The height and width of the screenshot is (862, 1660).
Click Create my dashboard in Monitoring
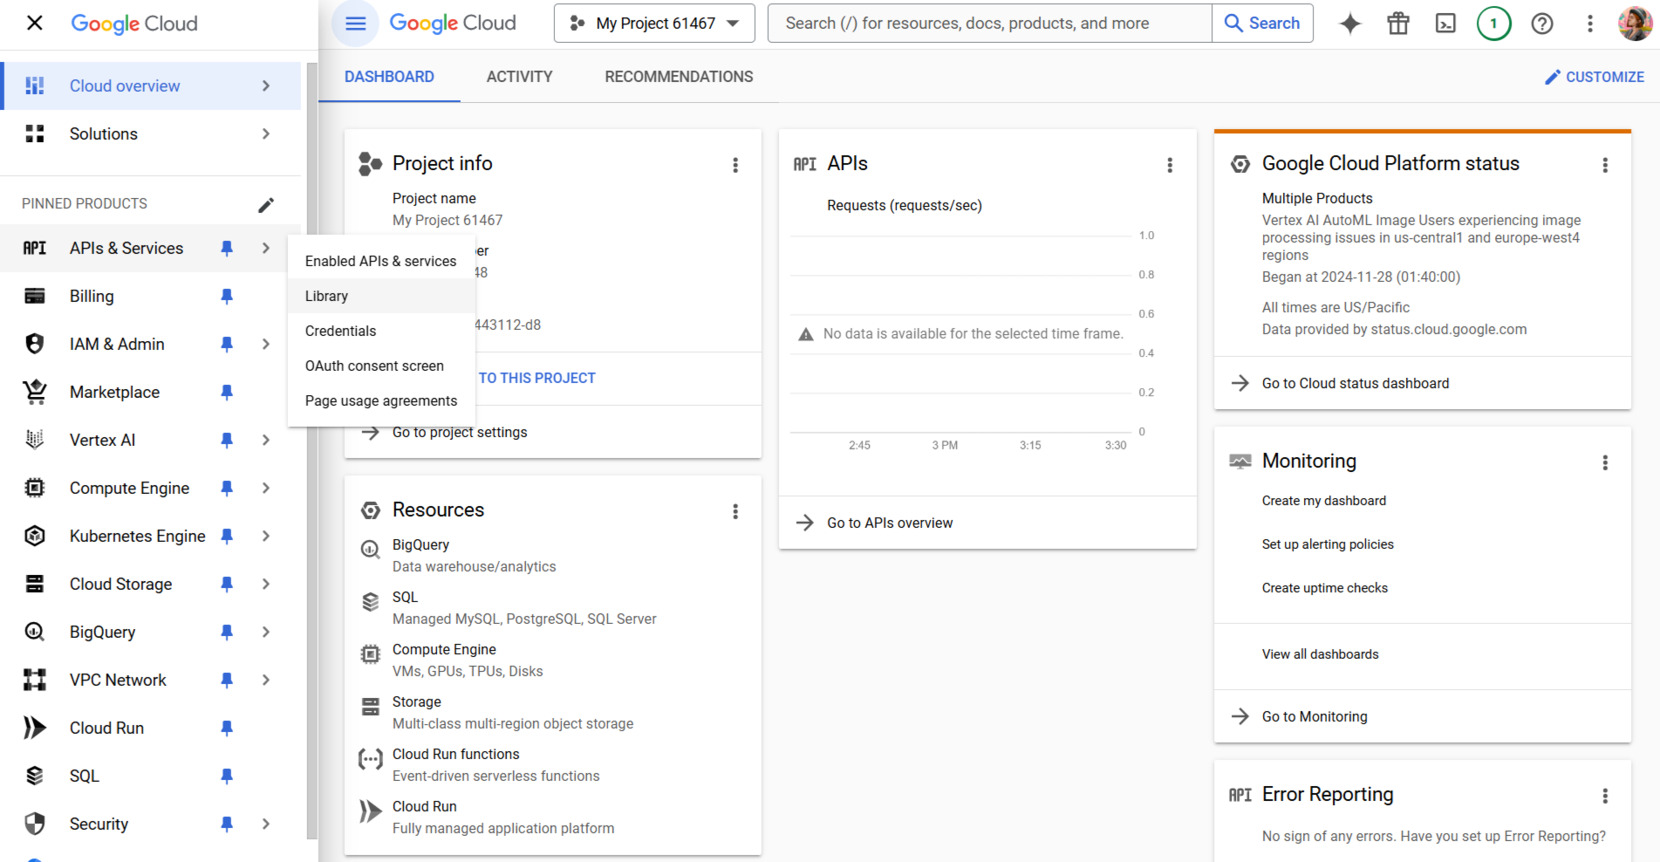tap(1323, 501)
